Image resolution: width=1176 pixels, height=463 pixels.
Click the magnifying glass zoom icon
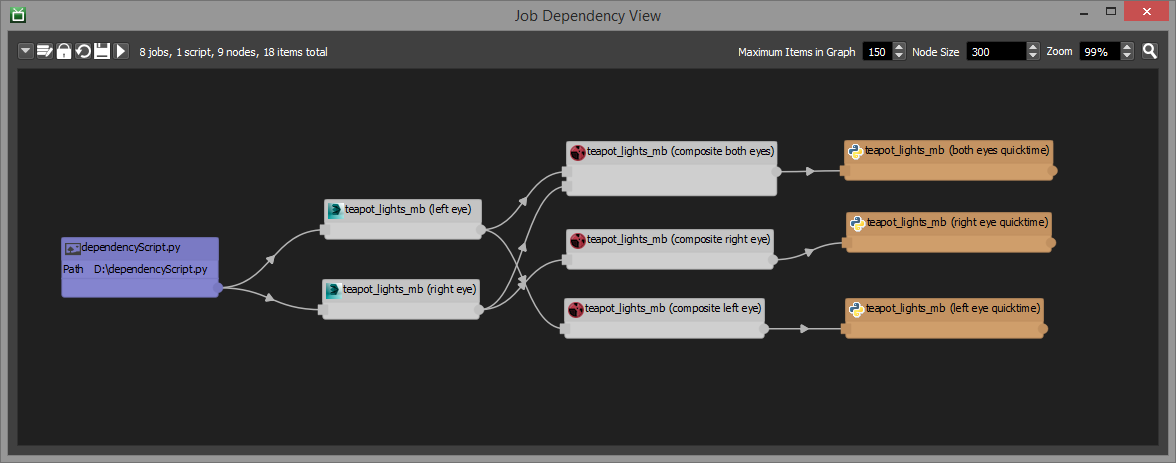click(1150, 51)
